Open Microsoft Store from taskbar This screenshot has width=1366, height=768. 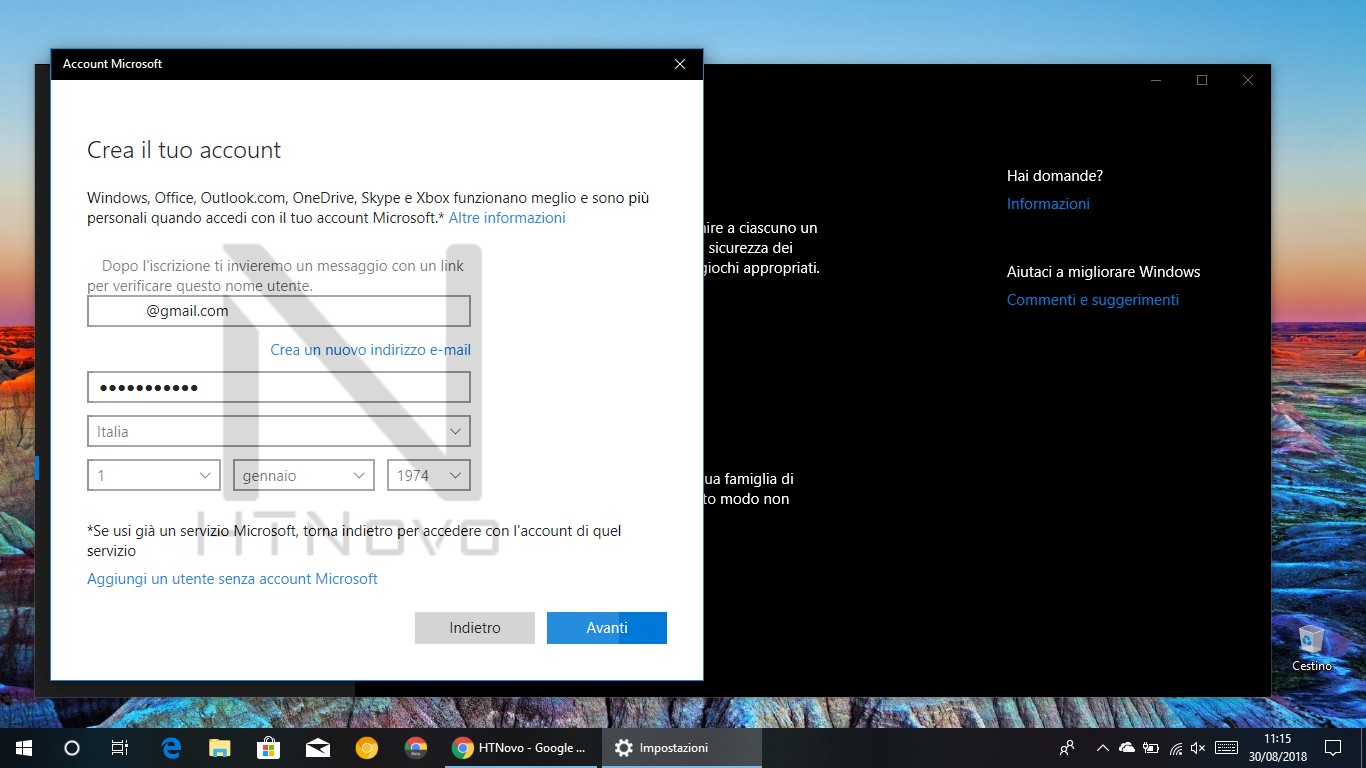pyautogui.click(x=268, y=747)
